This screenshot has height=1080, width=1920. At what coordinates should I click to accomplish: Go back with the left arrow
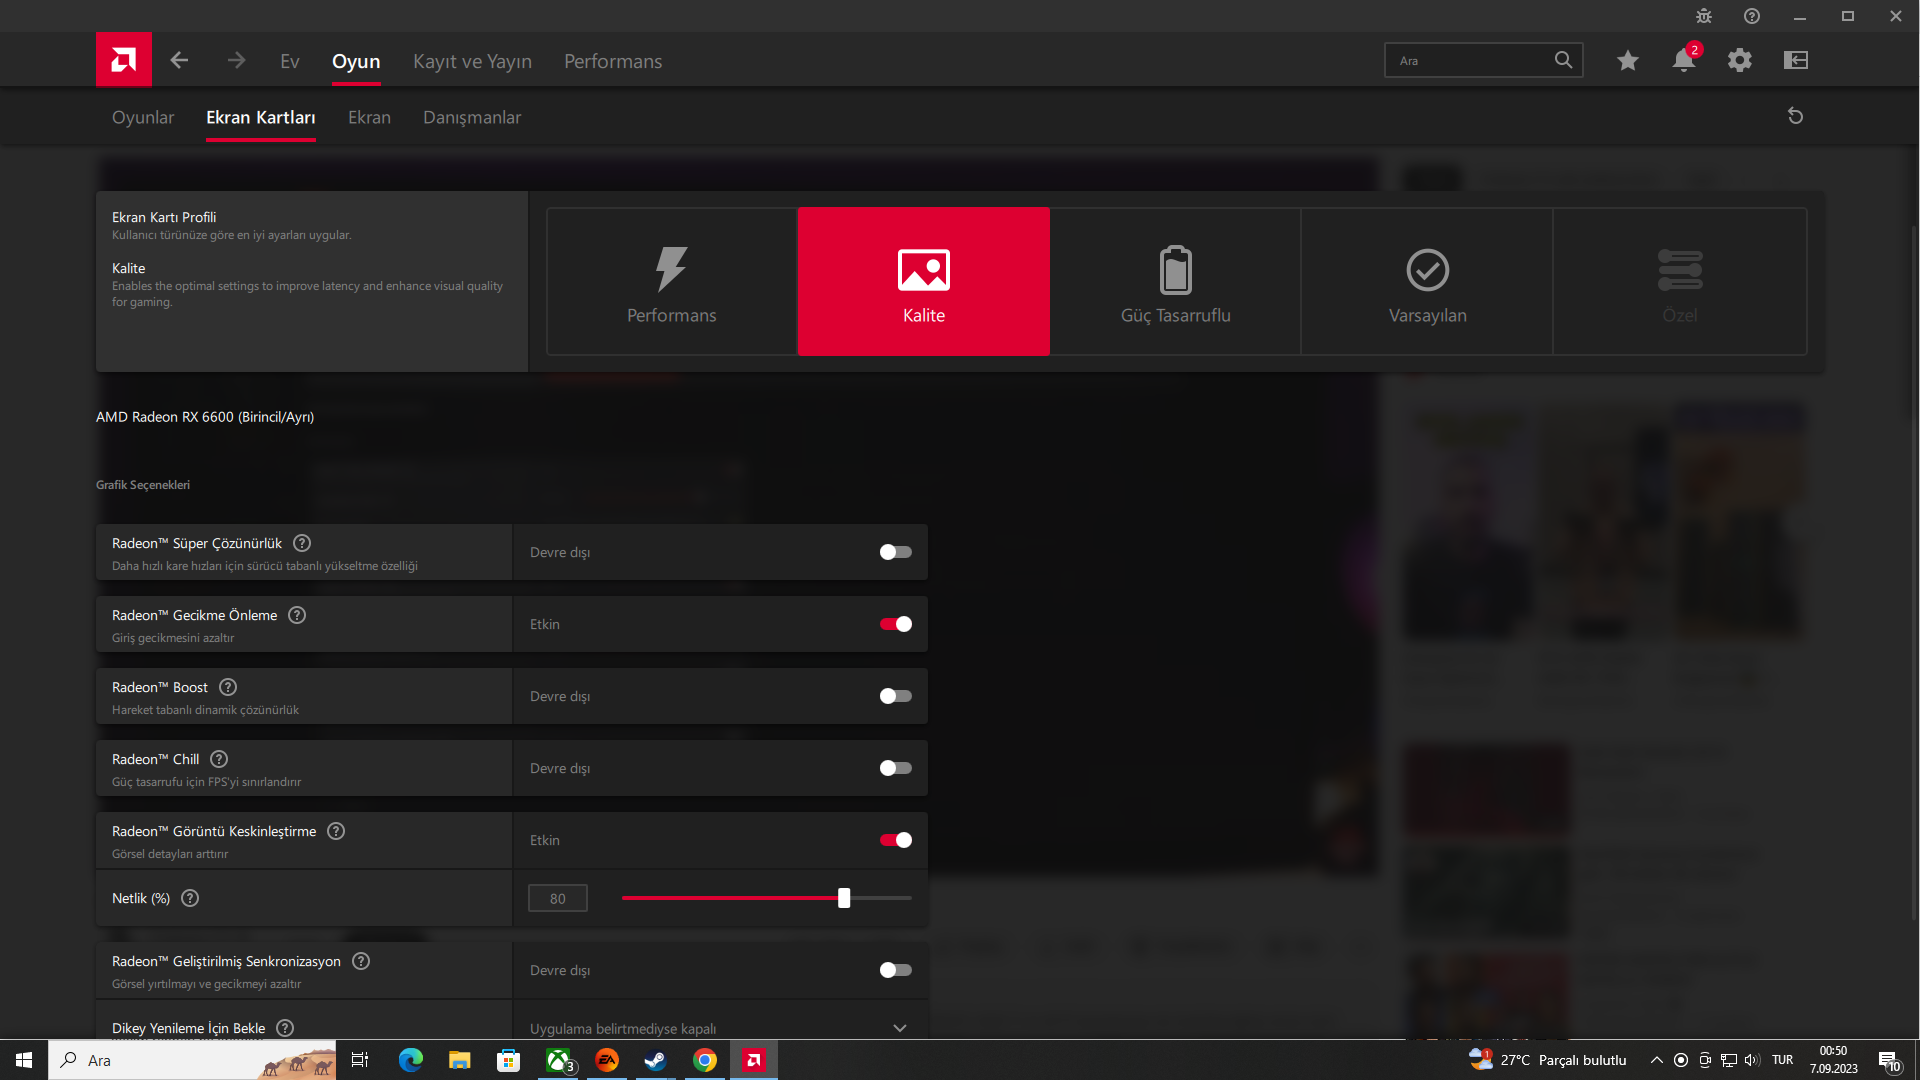[179, 60]
